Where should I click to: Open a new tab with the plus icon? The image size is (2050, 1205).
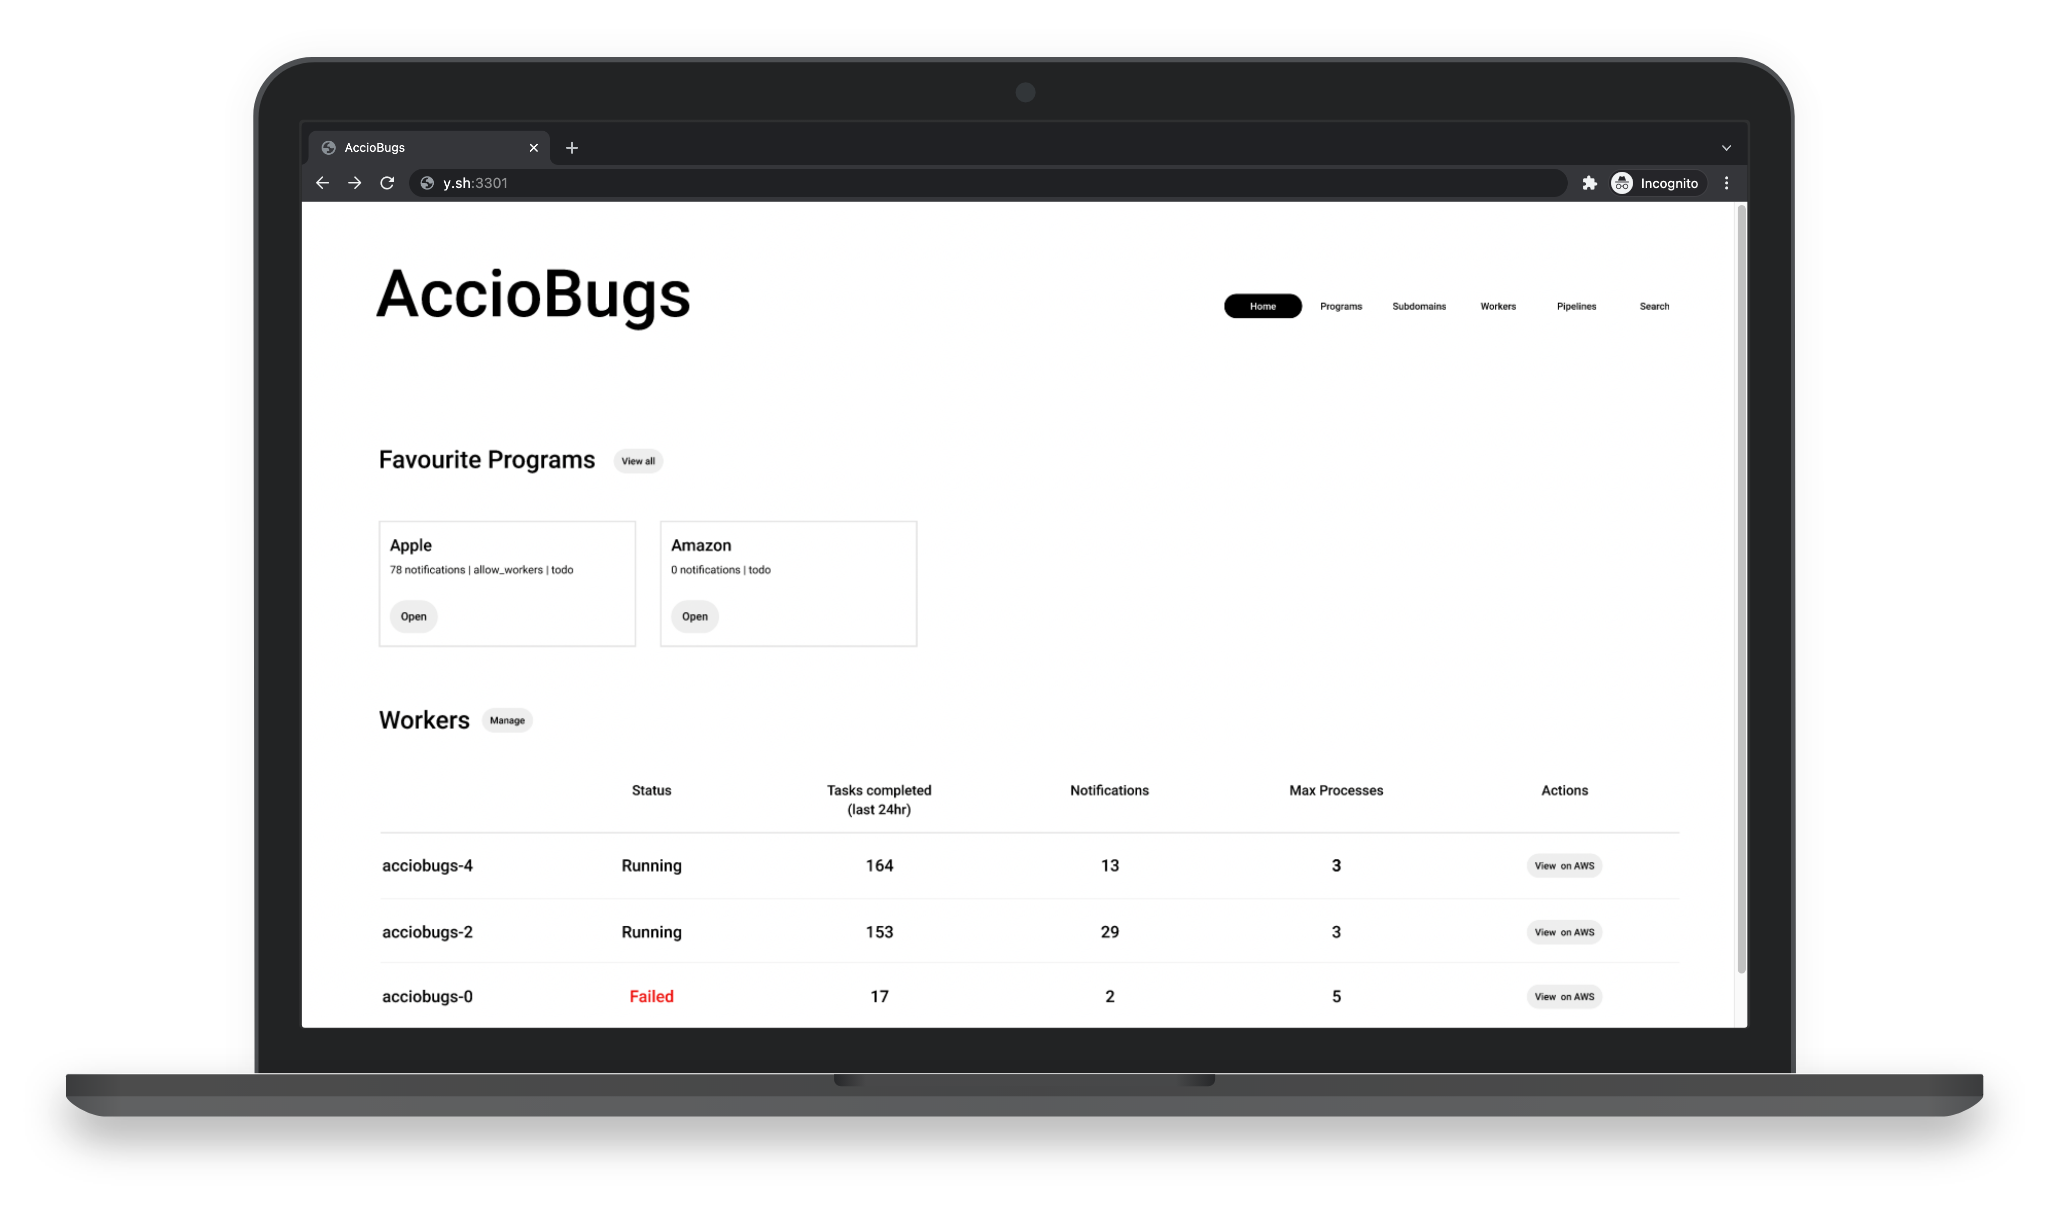(x=572, y=148)
